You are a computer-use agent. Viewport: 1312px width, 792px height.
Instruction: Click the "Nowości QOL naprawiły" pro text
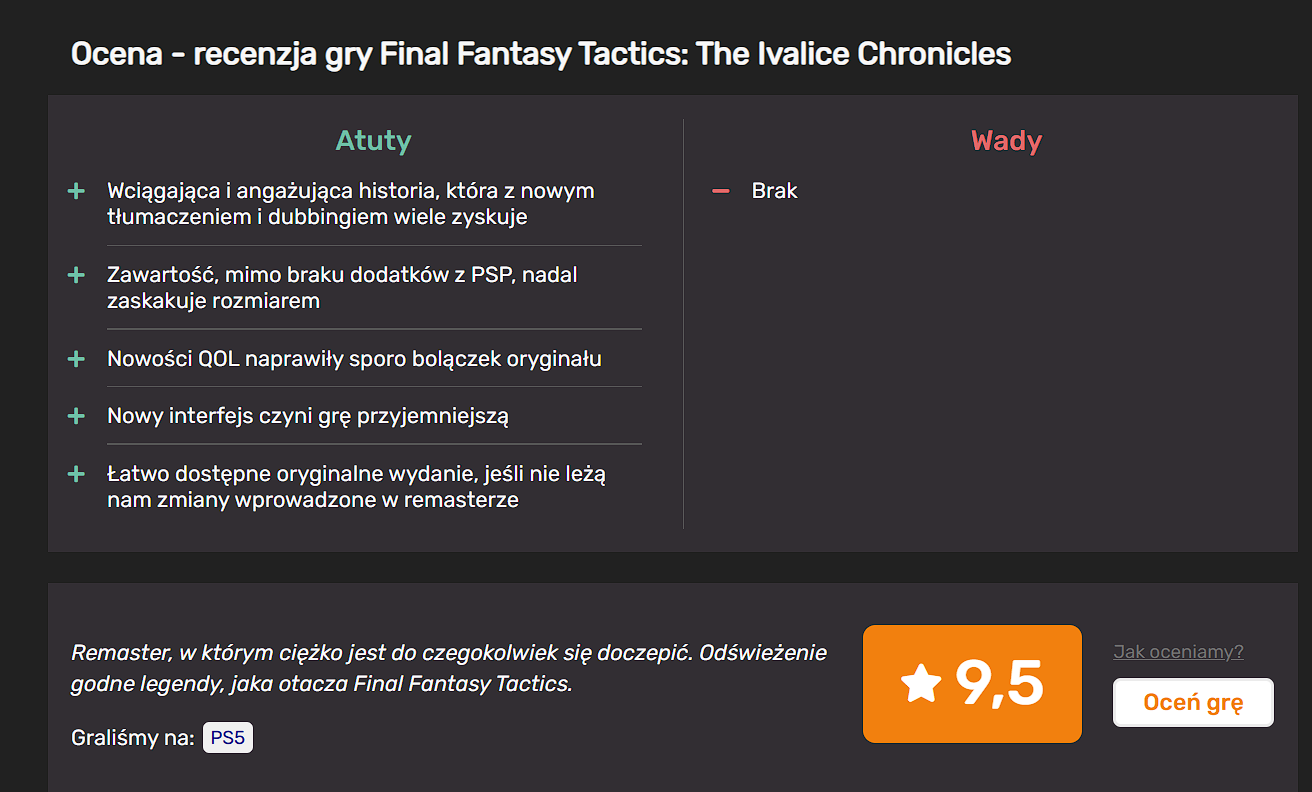354,358
